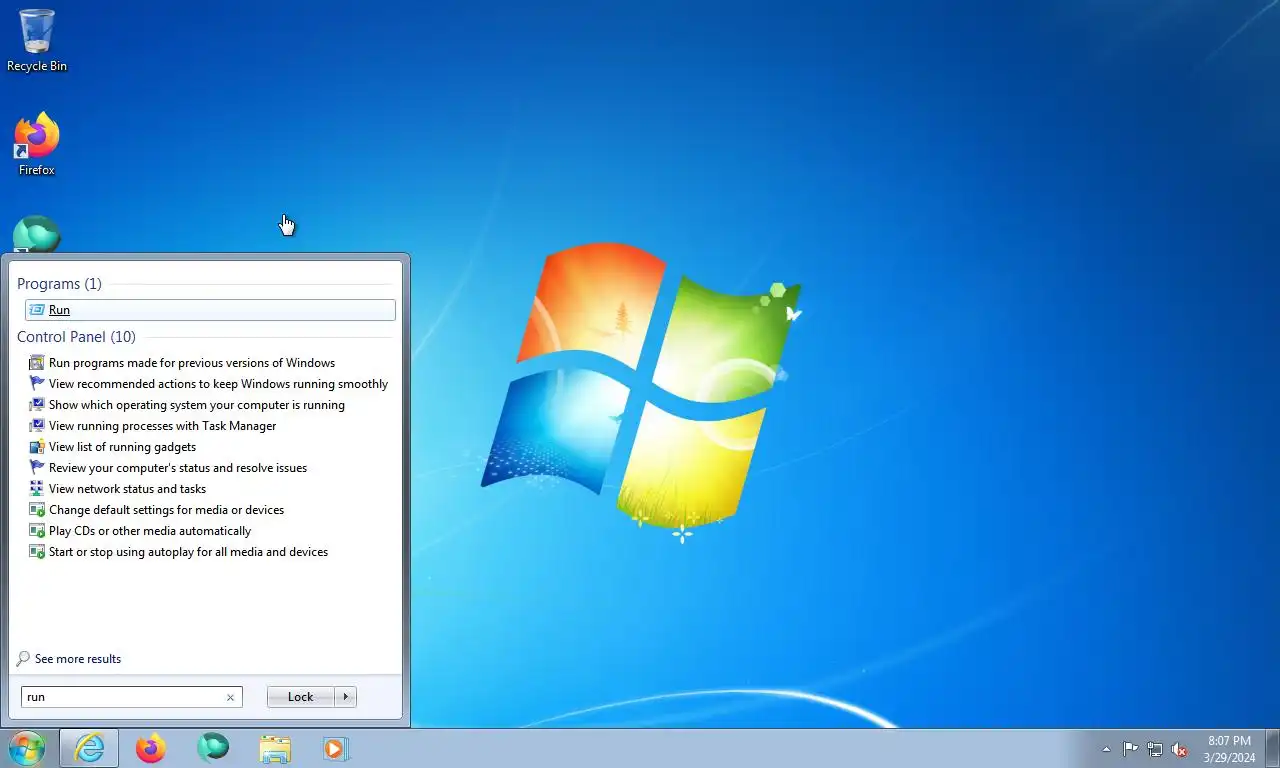This screenshot has height=768, width=1280.
Task: Click the Run result's program icon
Action: coord(37,310)
